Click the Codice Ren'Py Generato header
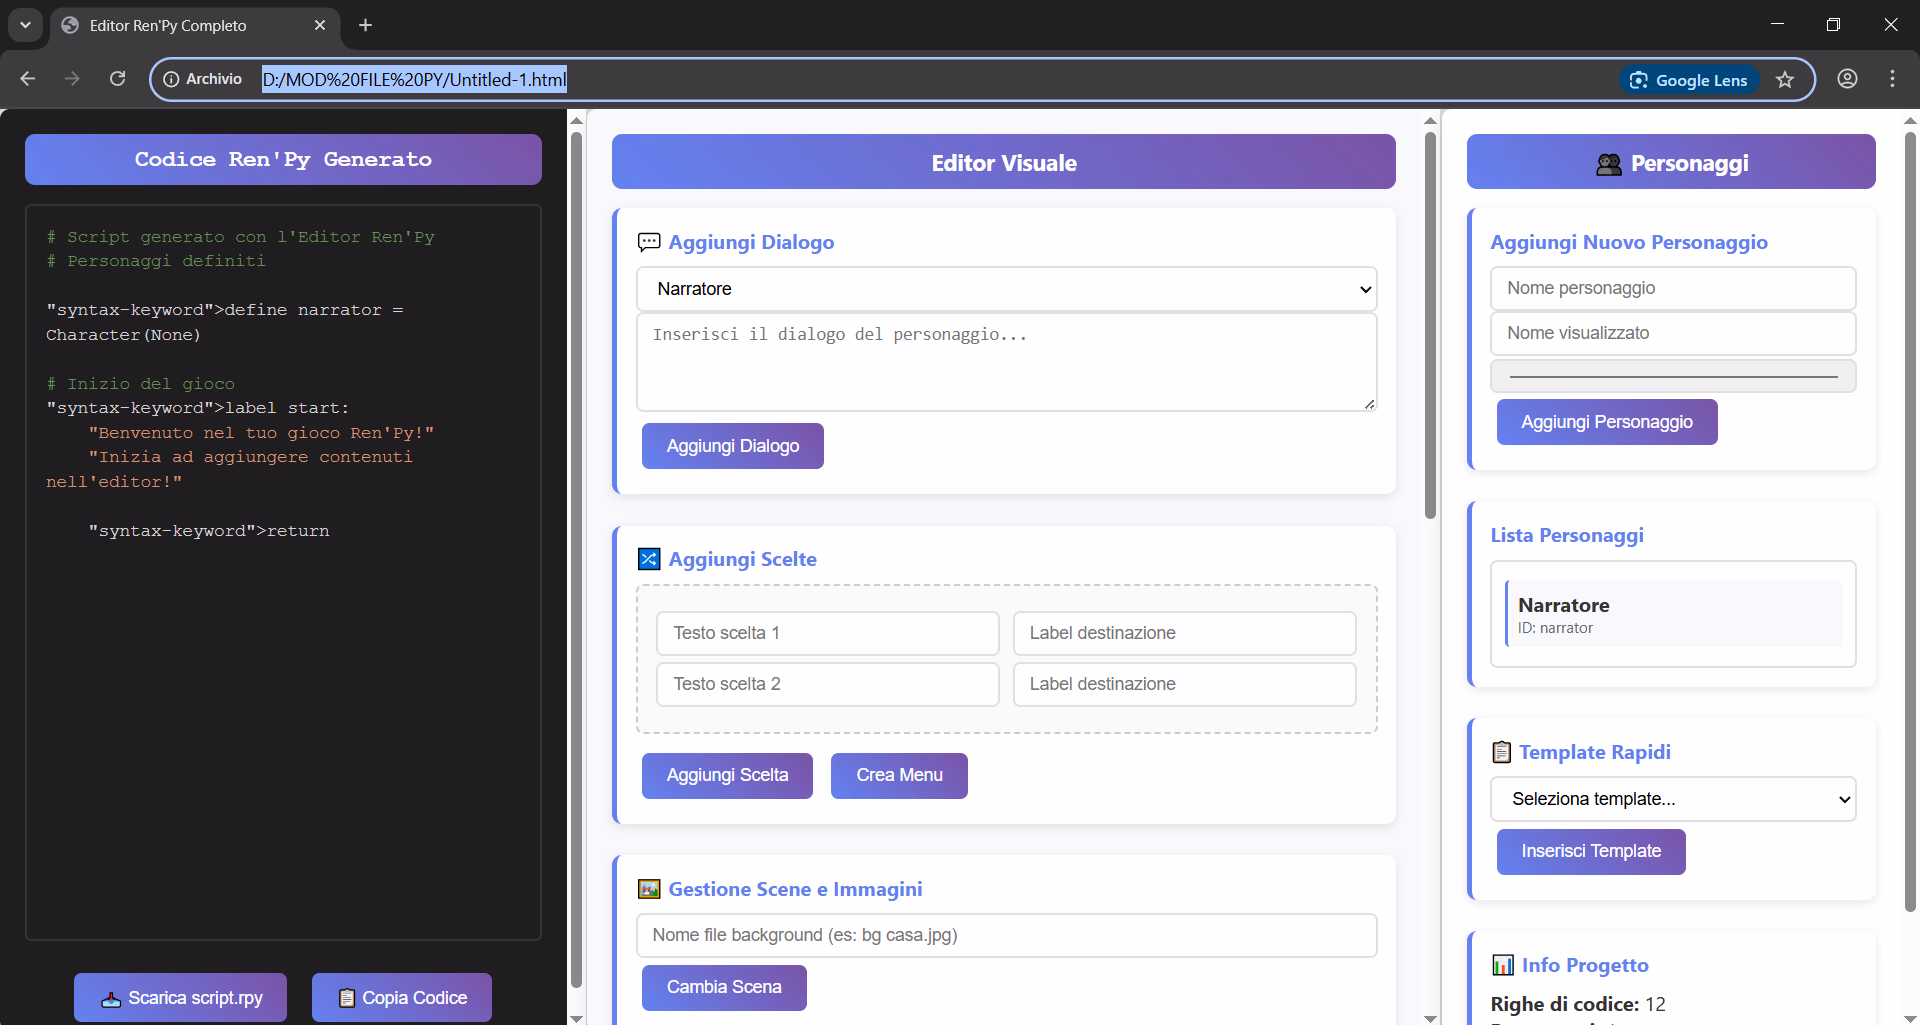Screen dimensions: 1920x1025 coord(283,160)
